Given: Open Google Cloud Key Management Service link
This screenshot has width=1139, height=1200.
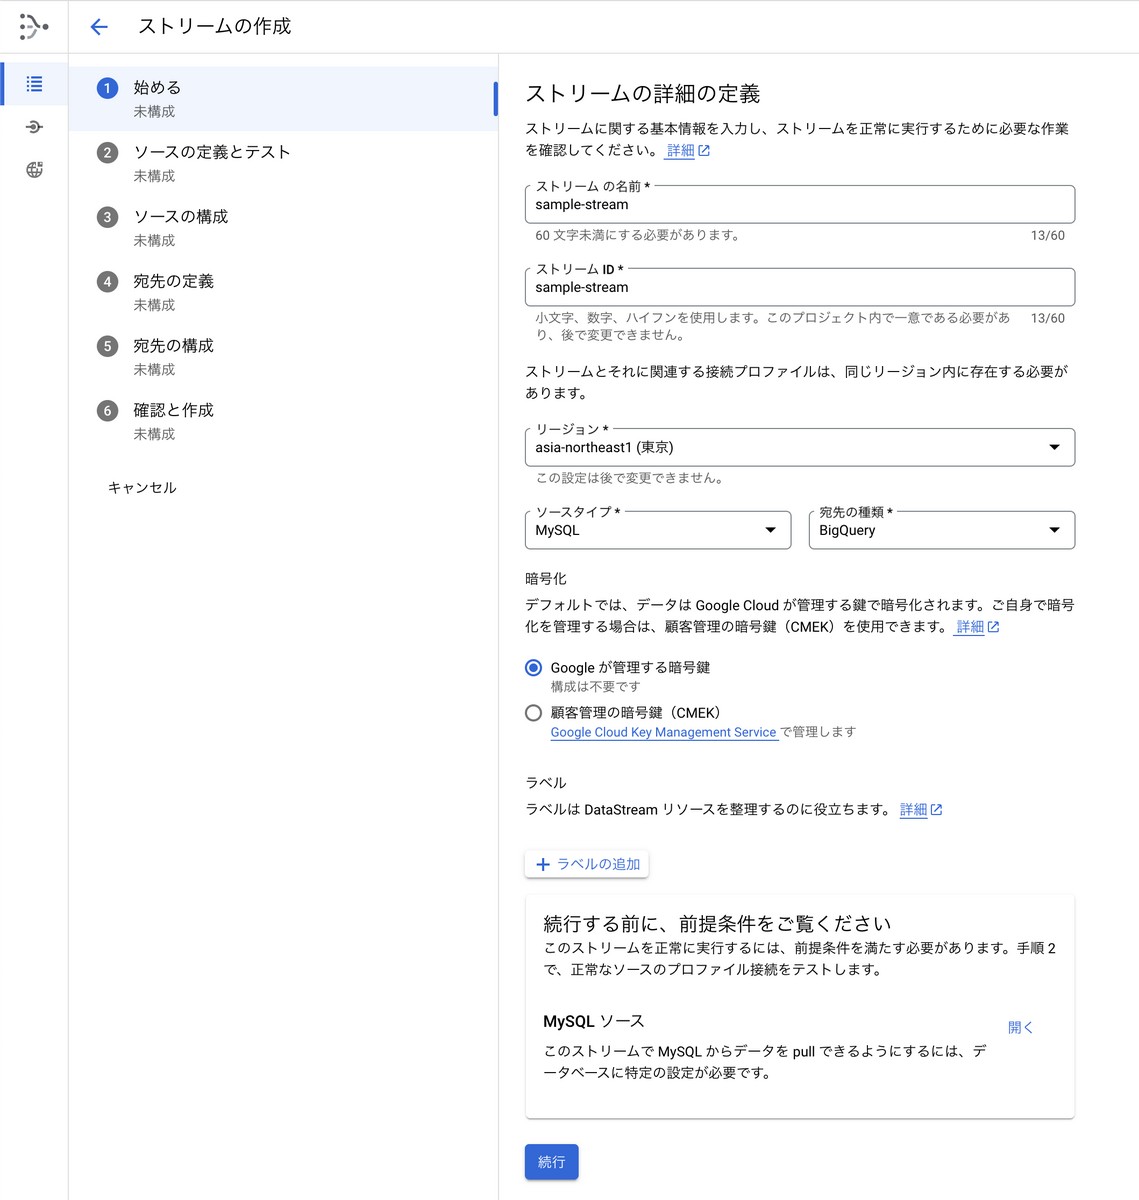Looking at the screenshot, I should point(663,732).
